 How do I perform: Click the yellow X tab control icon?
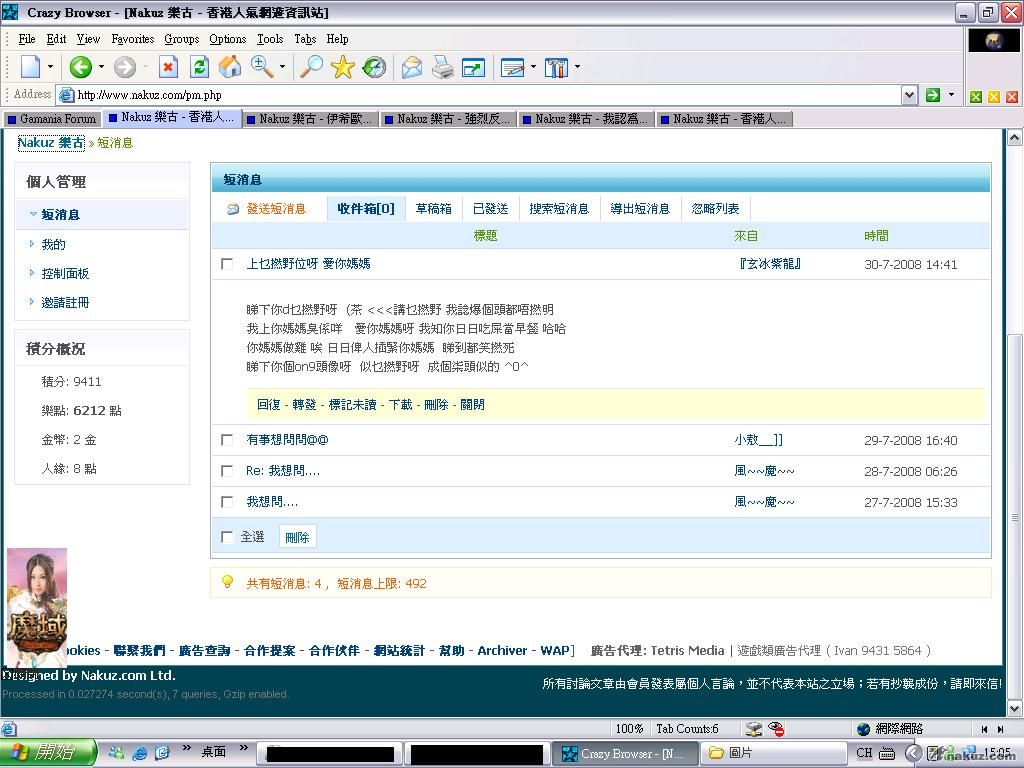pyautogui.click(x=994, y=97)
